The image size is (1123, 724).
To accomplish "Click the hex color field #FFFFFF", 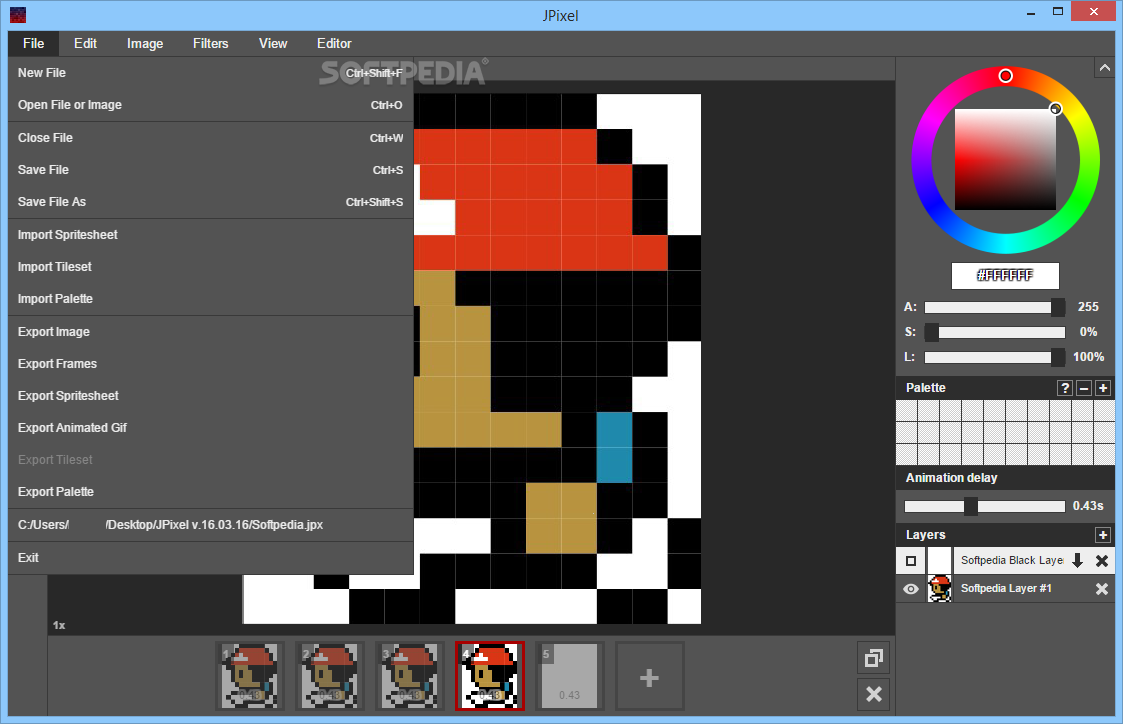I will tap(1005, 276).
